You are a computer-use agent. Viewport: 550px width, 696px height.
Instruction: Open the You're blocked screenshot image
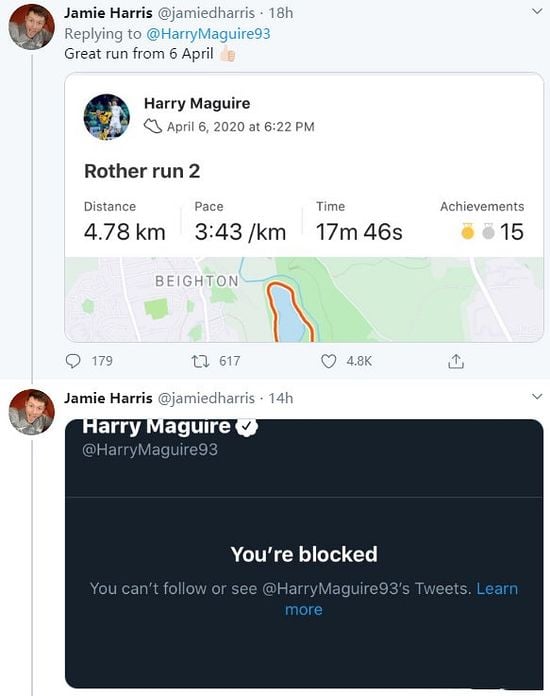[304, 554]
